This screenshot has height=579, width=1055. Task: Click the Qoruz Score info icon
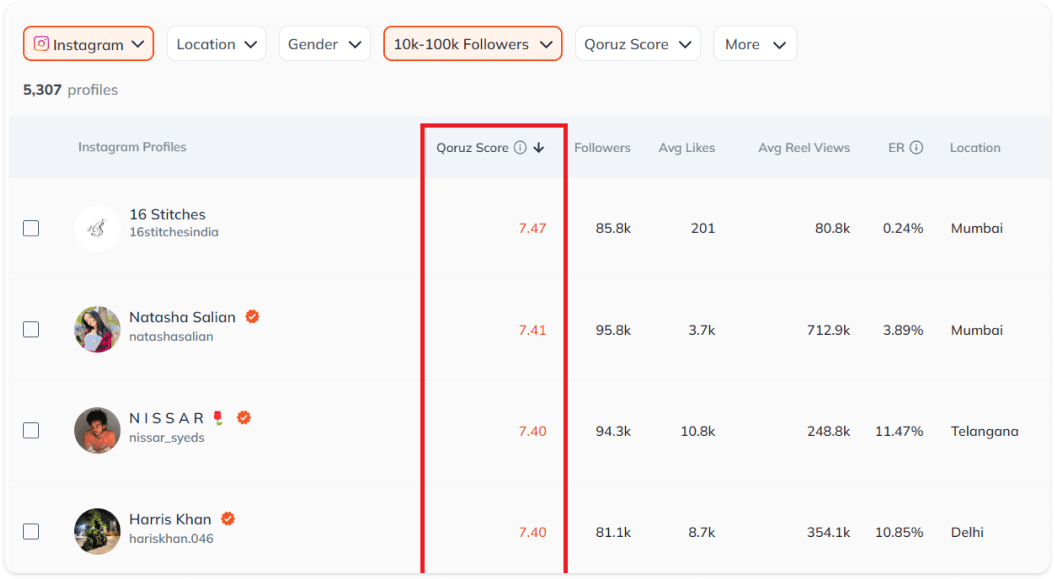[x=520, y=148]
